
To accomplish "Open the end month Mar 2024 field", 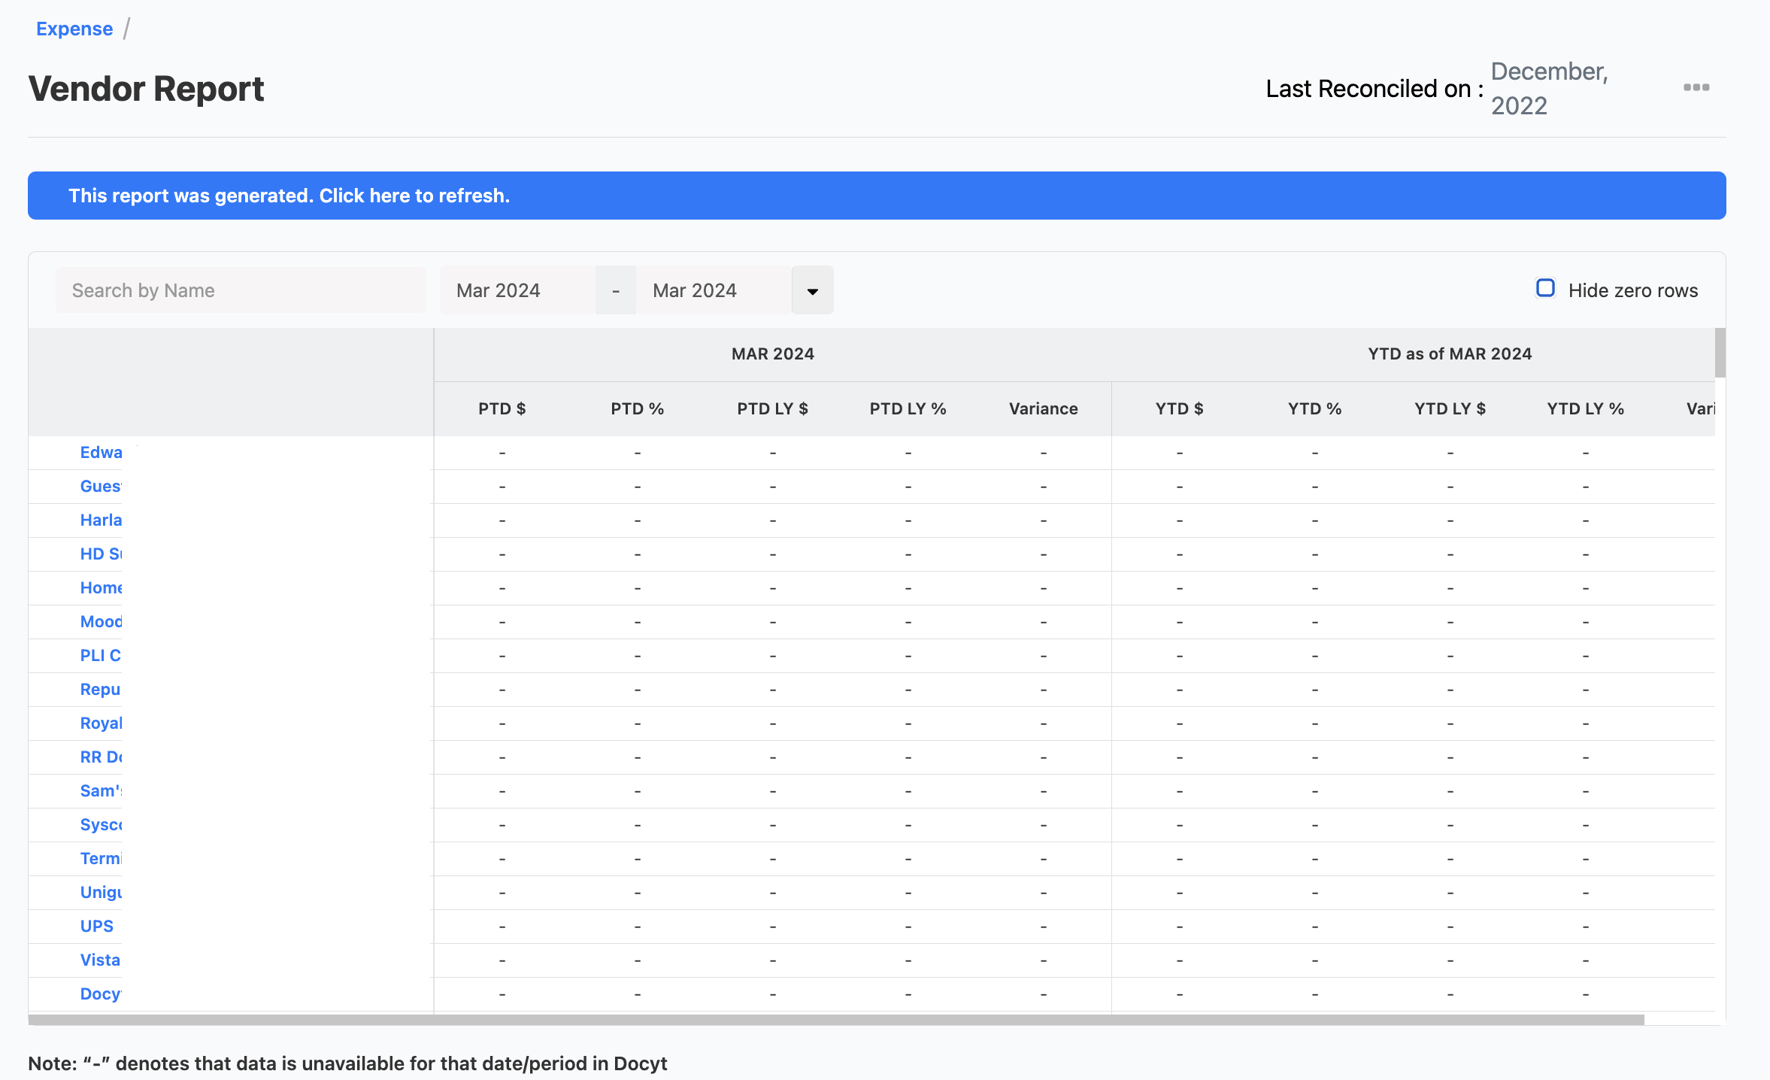I will (714, 290).
